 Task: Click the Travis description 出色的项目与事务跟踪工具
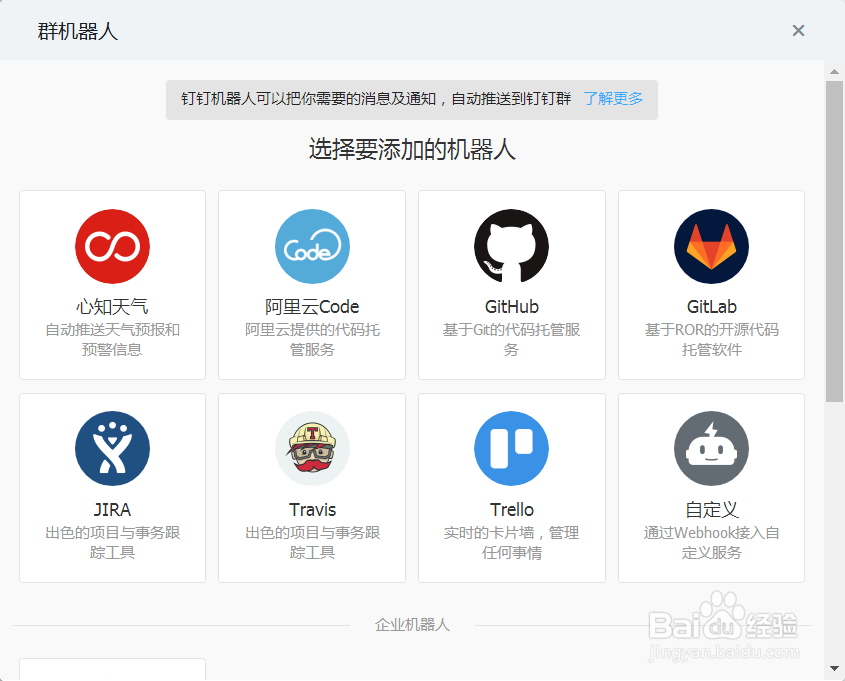coord(312,543)
